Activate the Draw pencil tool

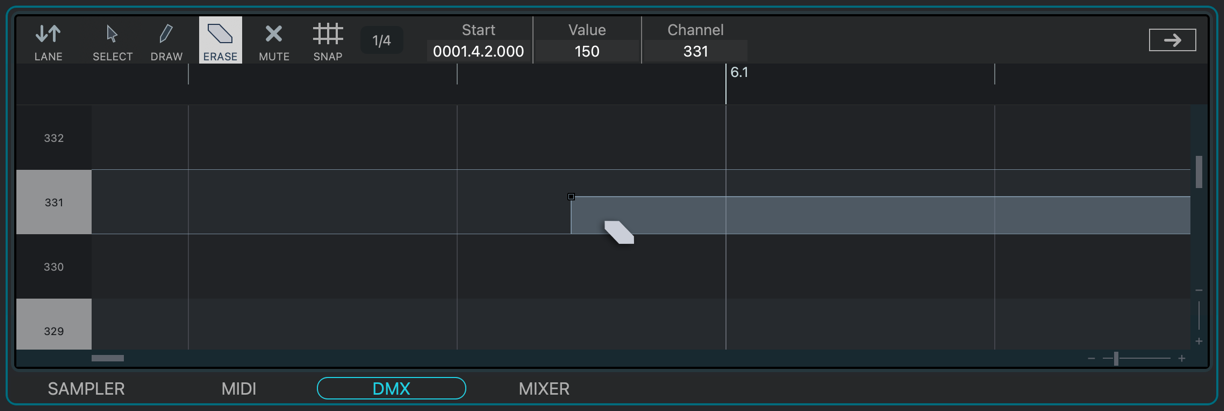pos(166,41)
